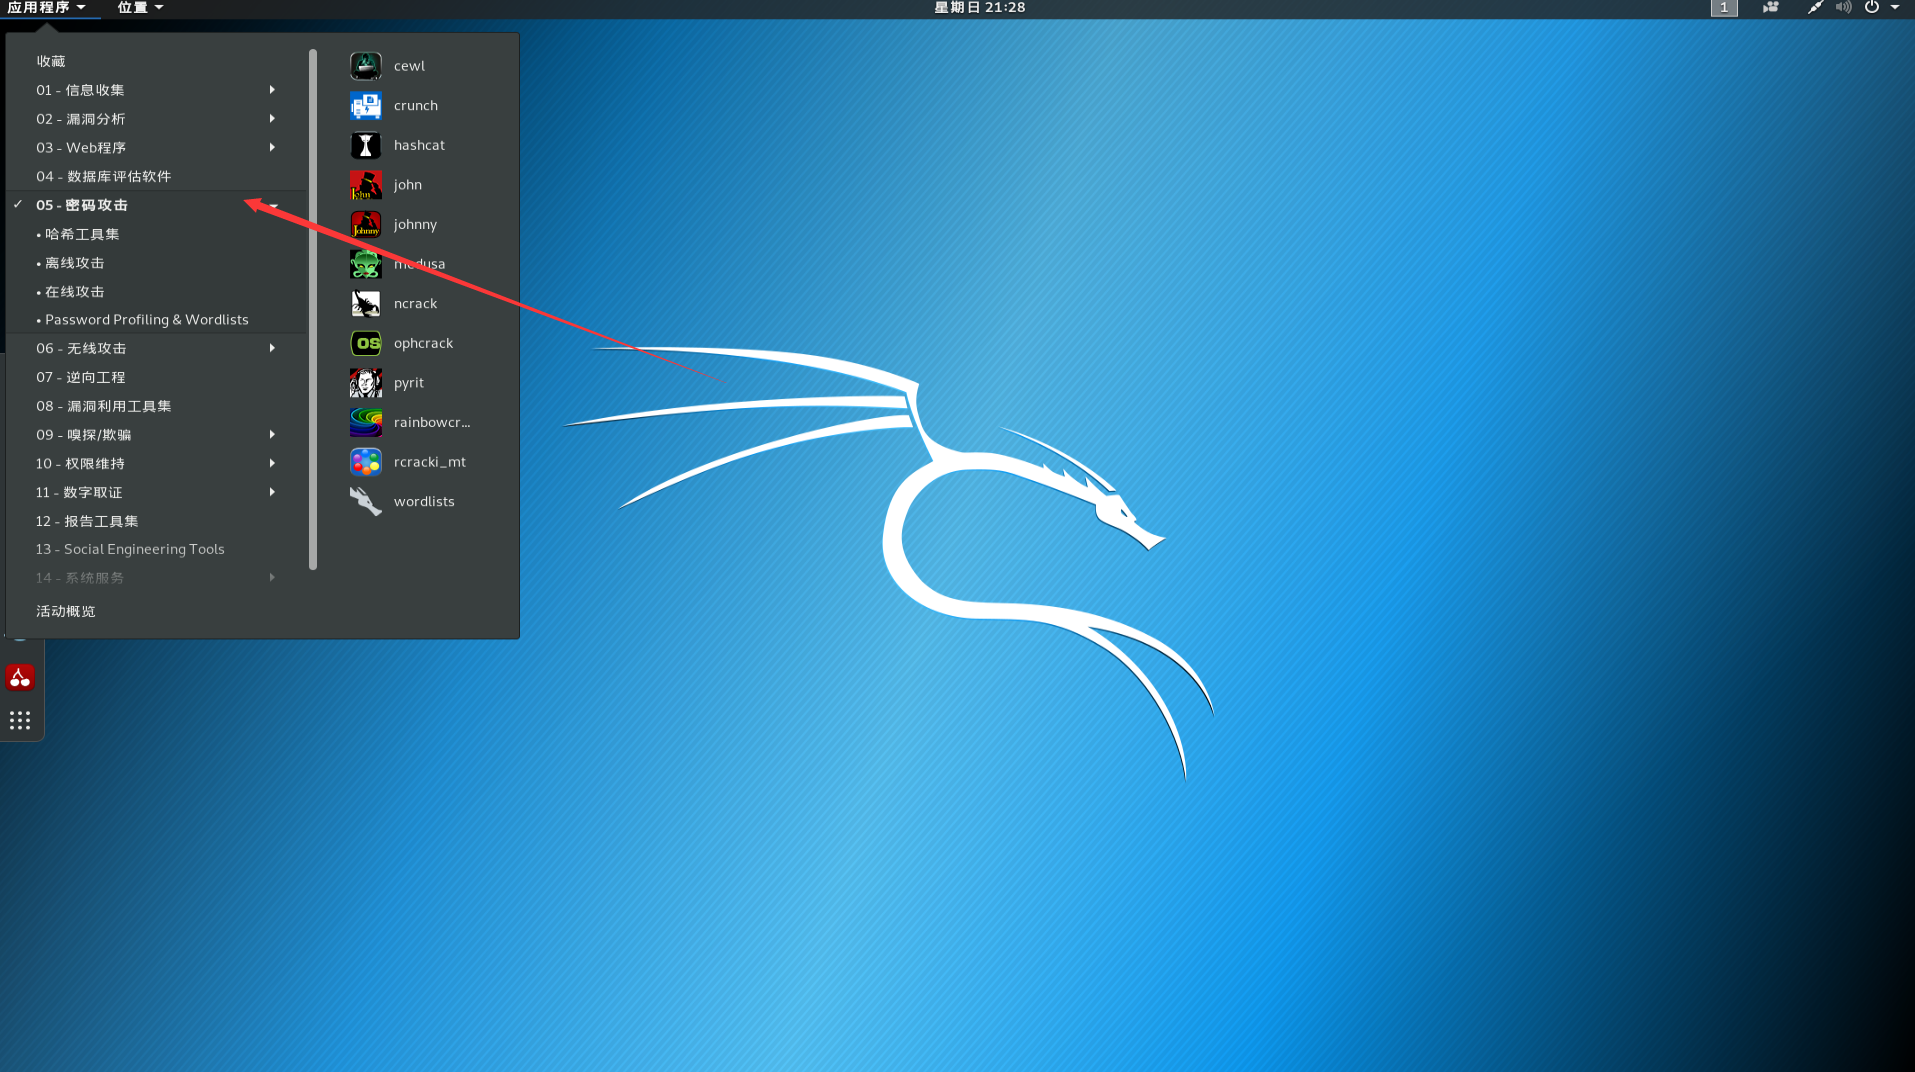The image size is (1915, 1072).
Task: Click the wordlists label text
Action: point(424,501)
